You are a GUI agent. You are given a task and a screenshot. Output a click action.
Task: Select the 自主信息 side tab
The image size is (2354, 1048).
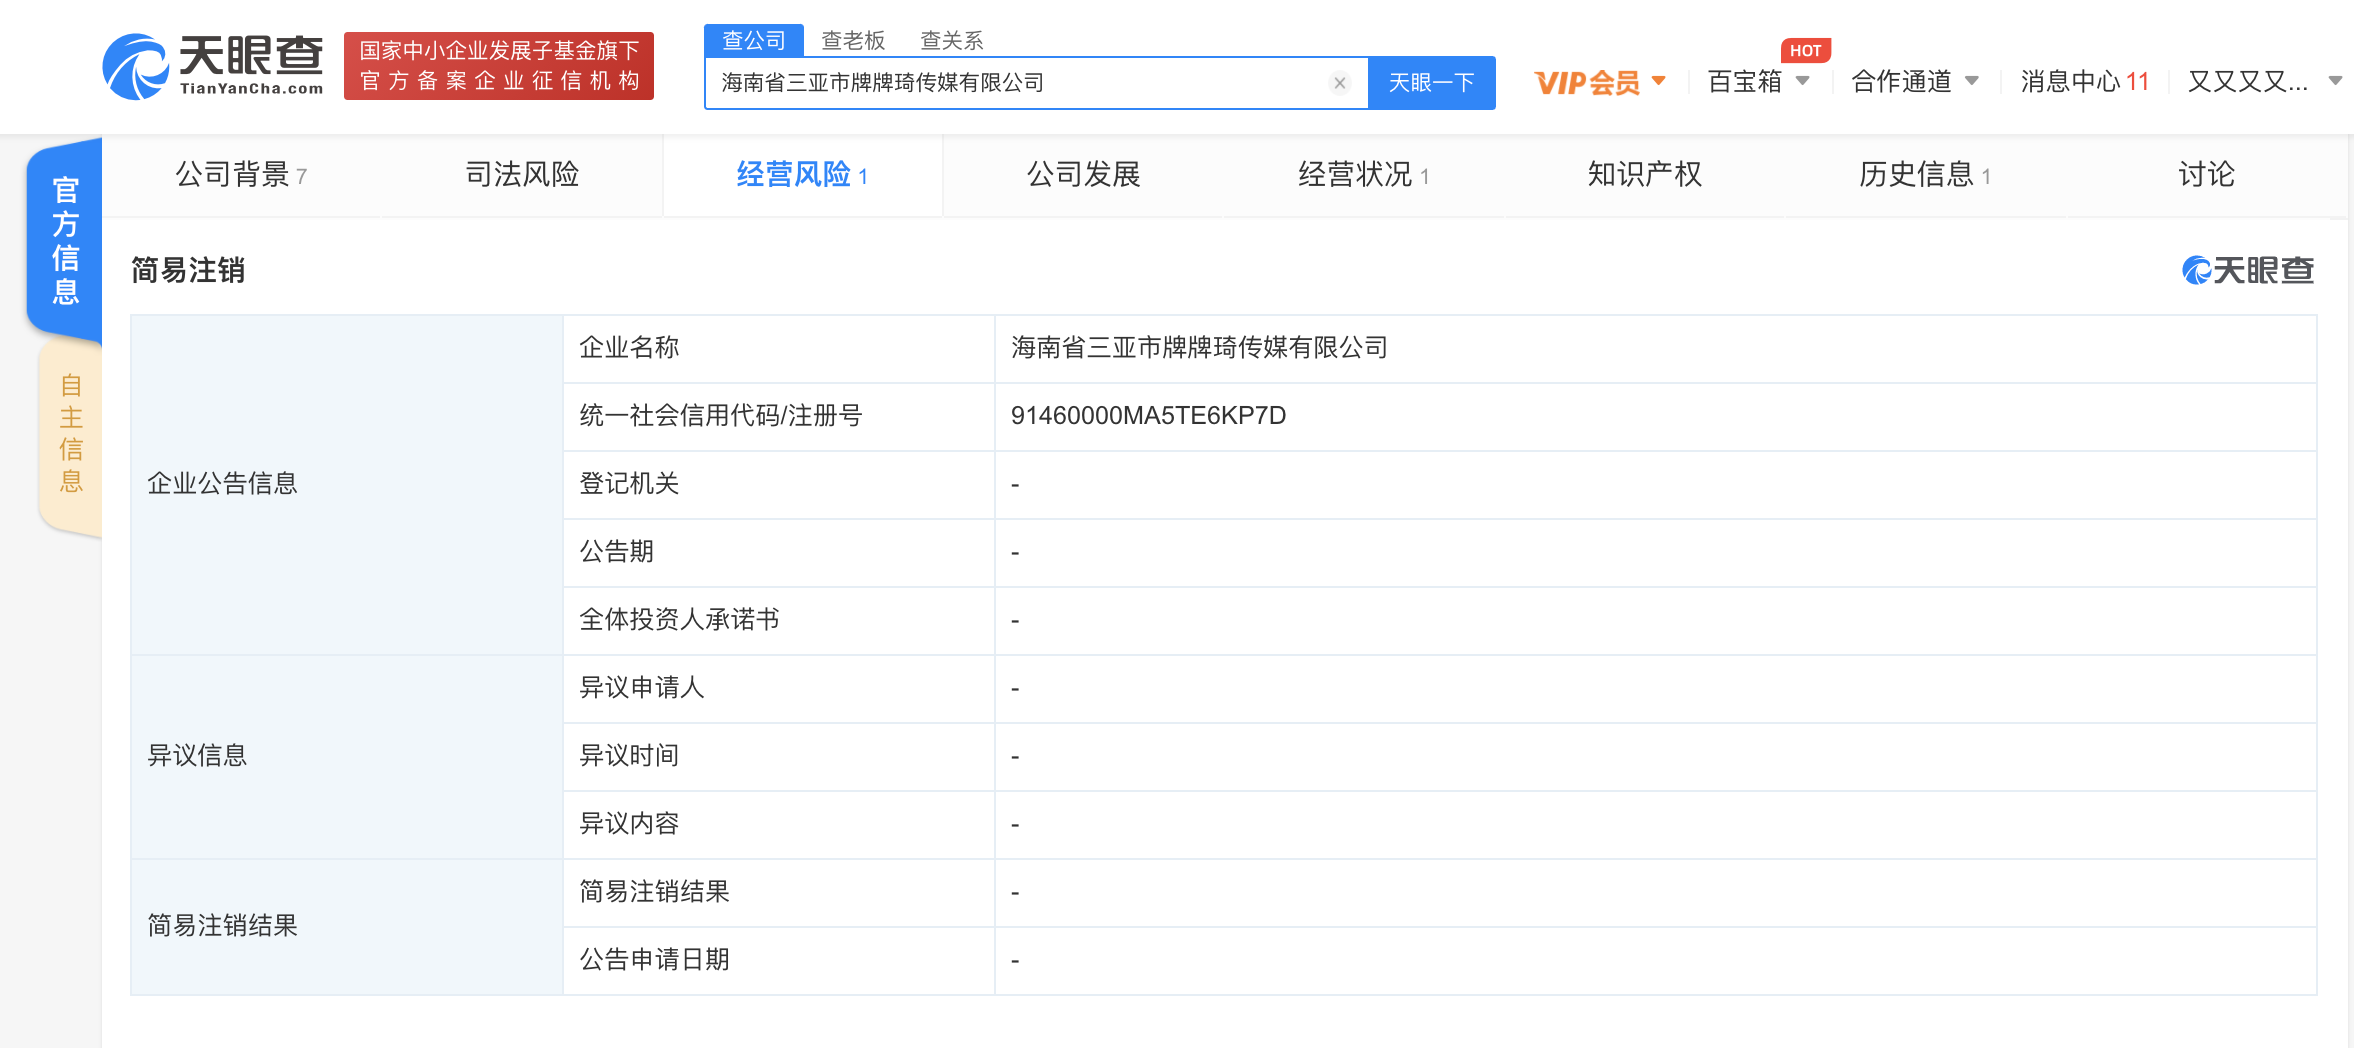coord(70,433)
